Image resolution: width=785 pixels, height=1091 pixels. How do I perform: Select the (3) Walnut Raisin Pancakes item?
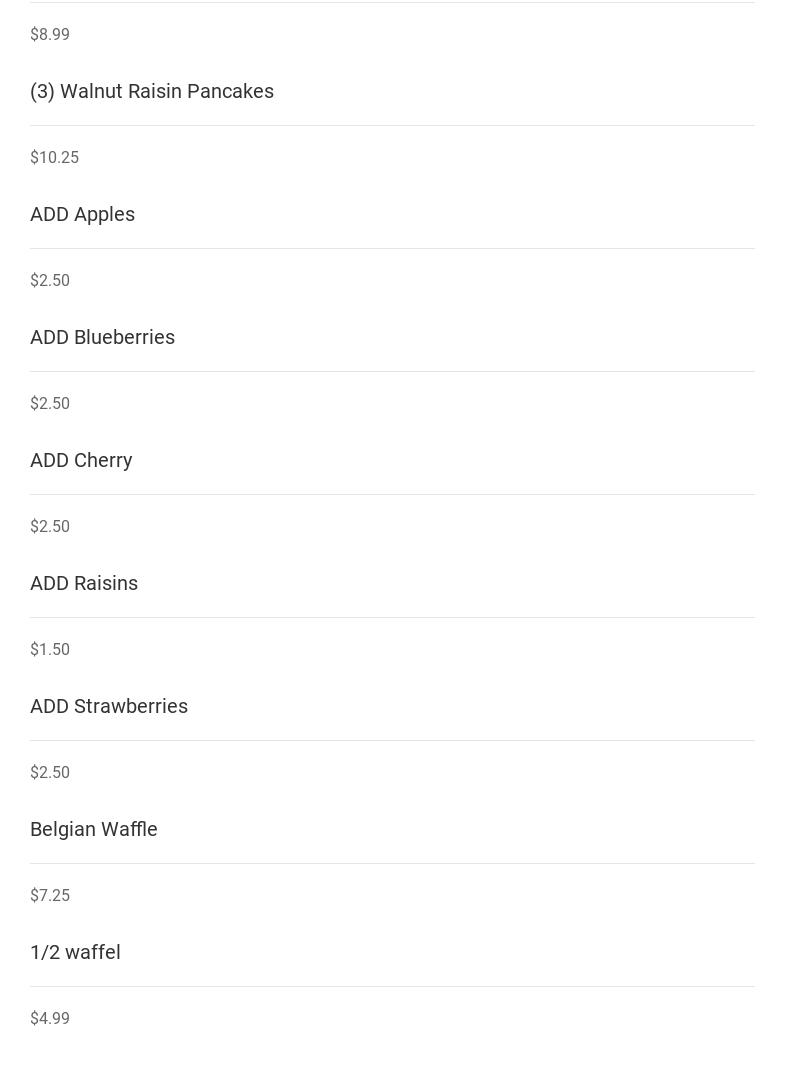pos(152,91)
